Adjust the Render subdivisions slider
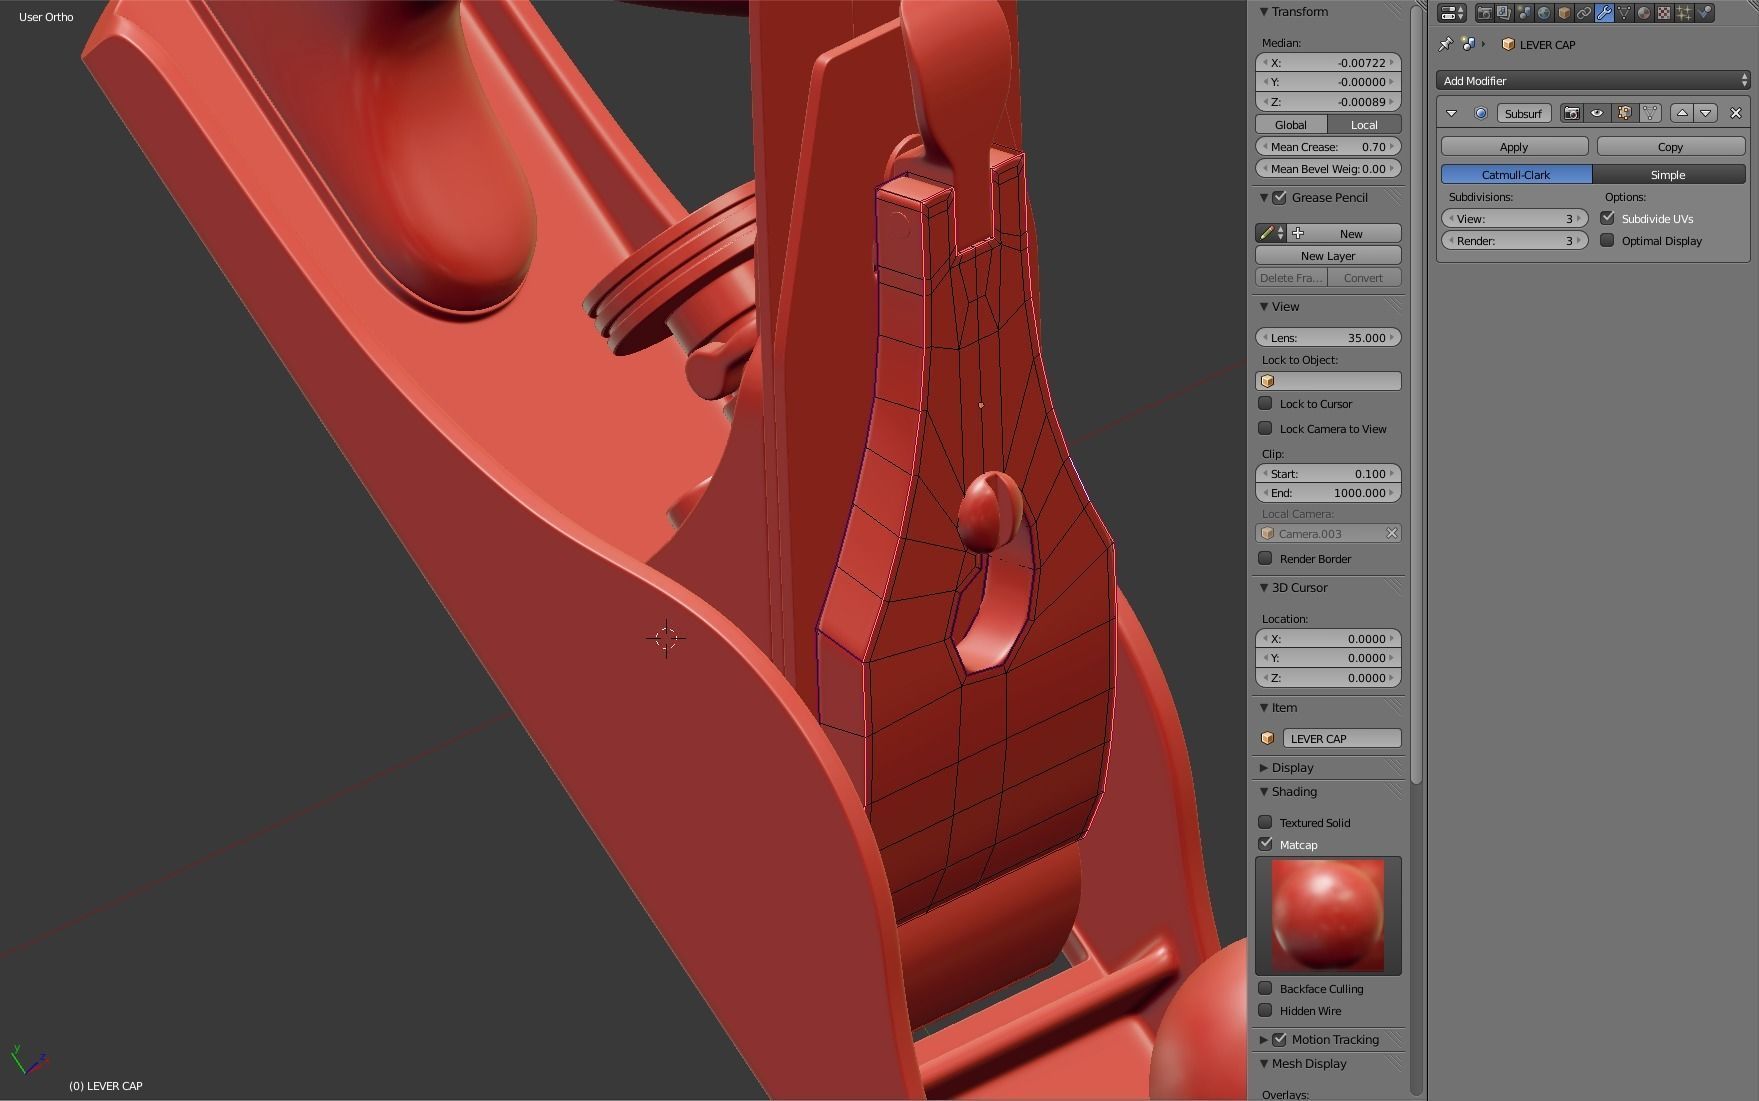 pos(1514,241)
